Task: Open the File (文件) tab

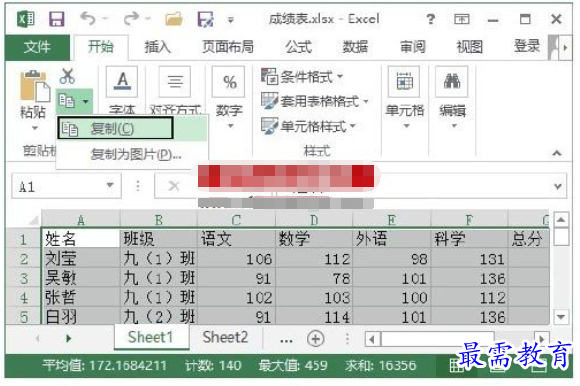Action: point(37,47)
